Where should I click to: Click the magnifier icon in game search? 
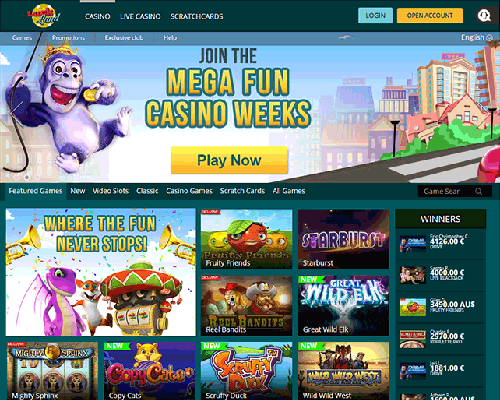point(479,191)
